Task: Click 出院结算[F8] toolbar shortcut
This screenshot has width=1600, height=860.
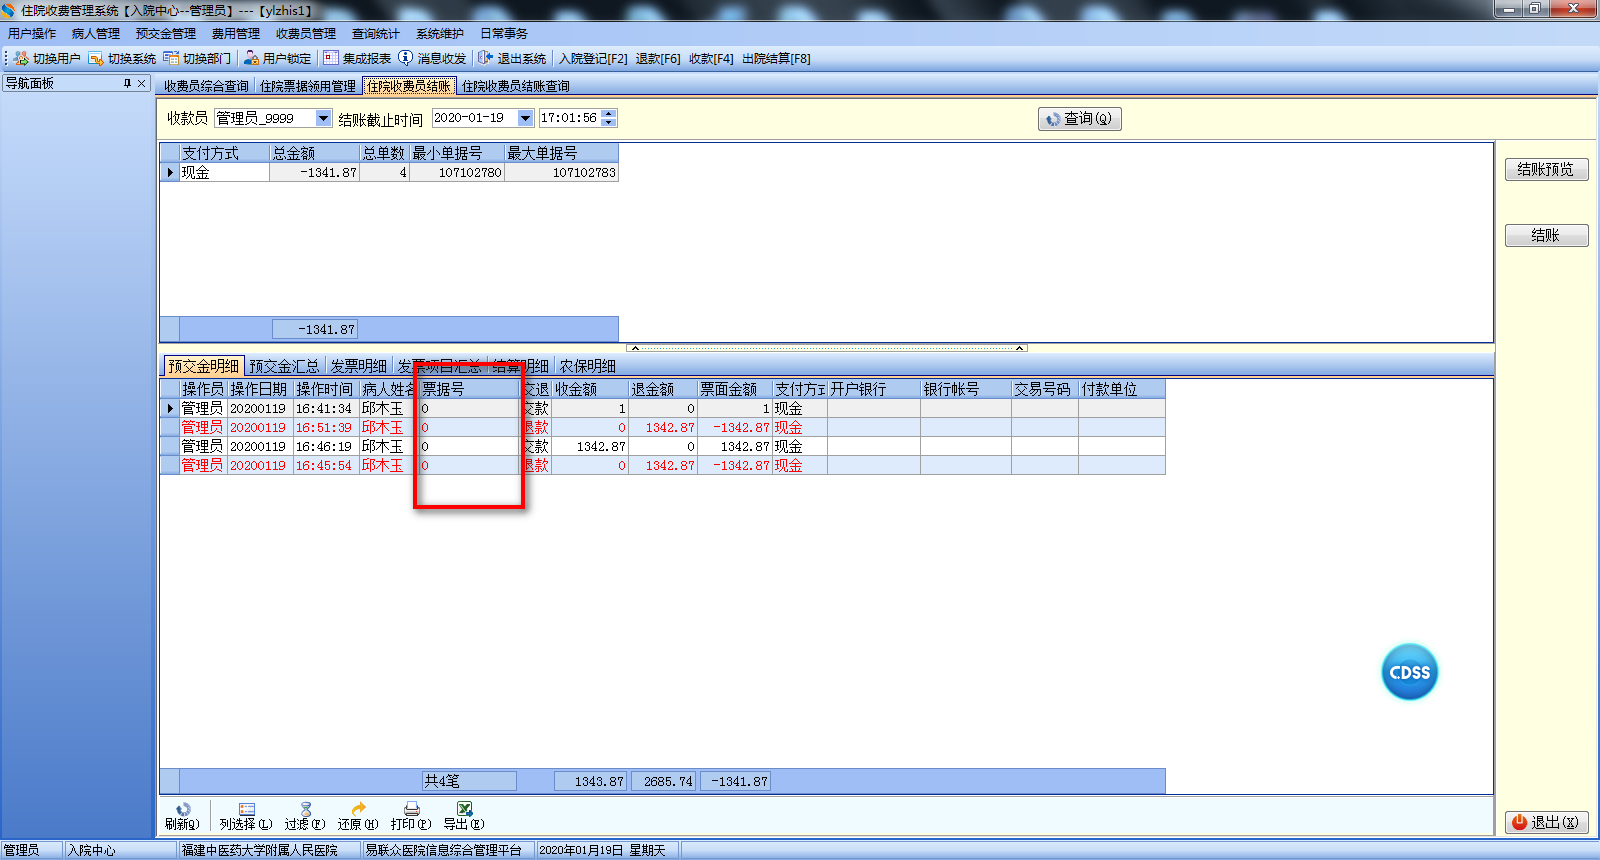Action: [776, 59]
